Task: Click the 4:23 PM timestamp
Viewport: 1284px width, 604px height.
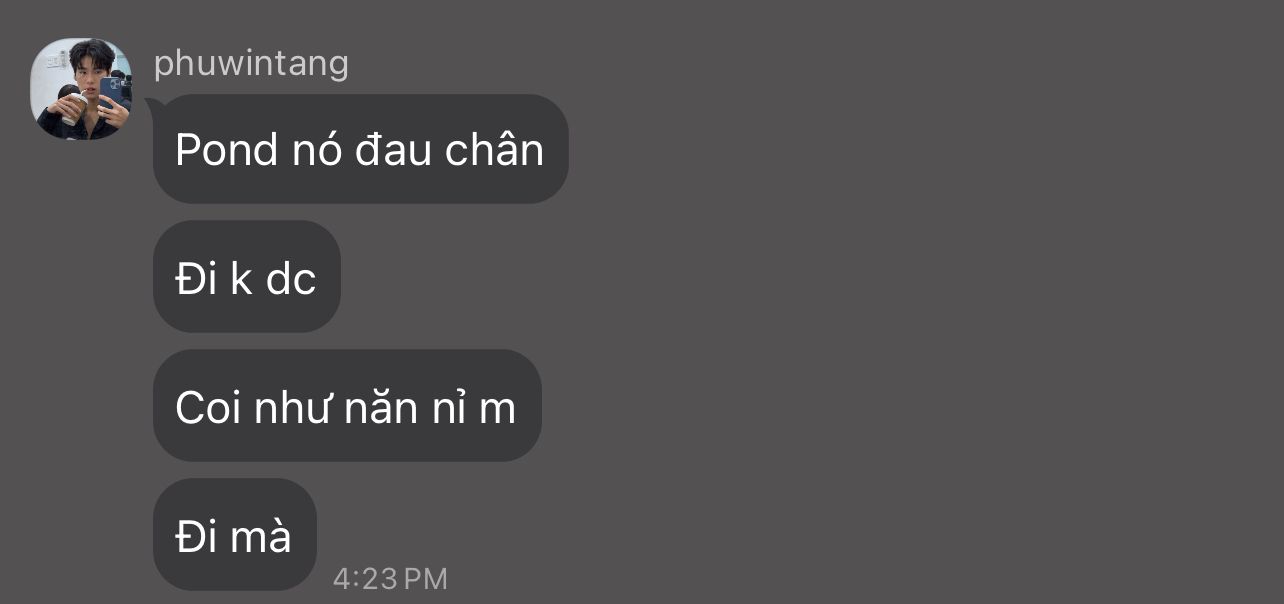Action: (x=390, y=578)
